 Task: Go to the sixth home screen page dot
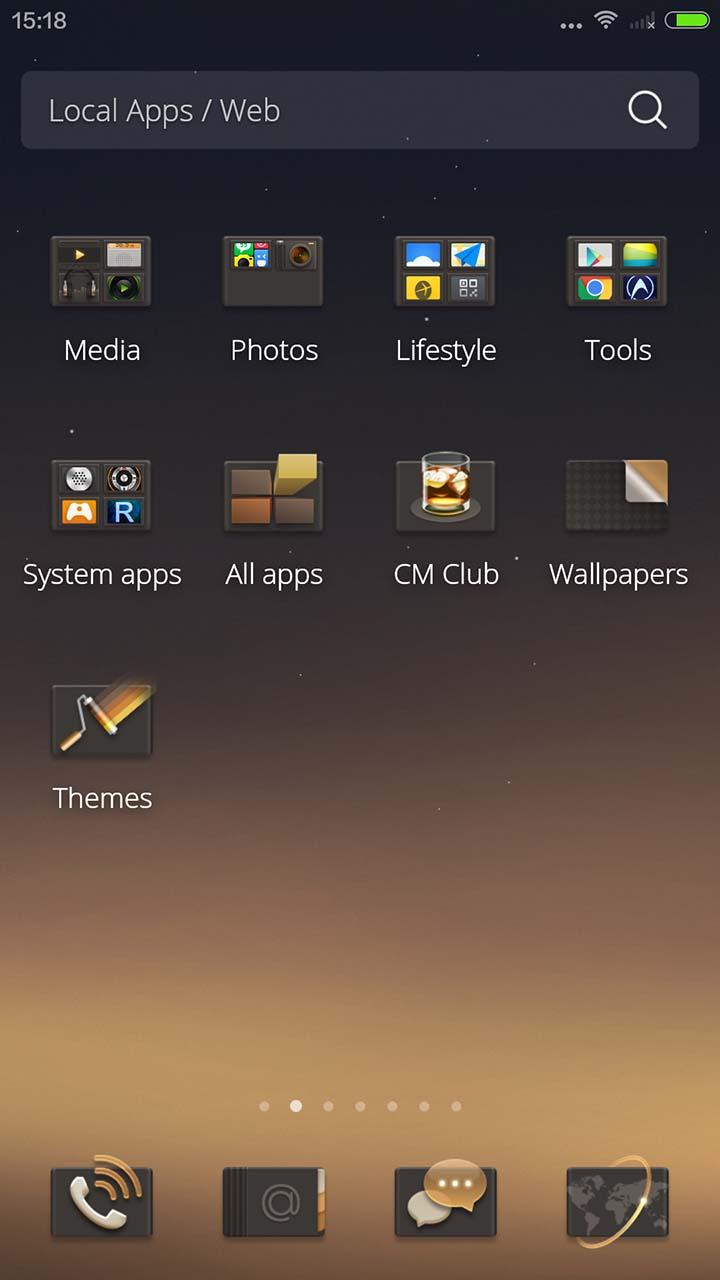click(424, 1106)
